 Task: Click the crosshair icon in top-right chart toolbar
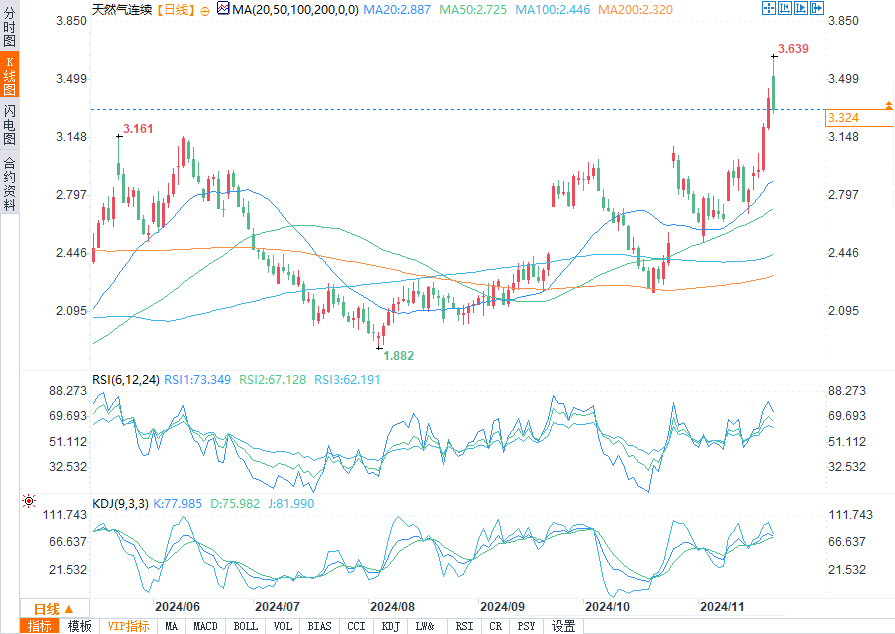[769, 8]
